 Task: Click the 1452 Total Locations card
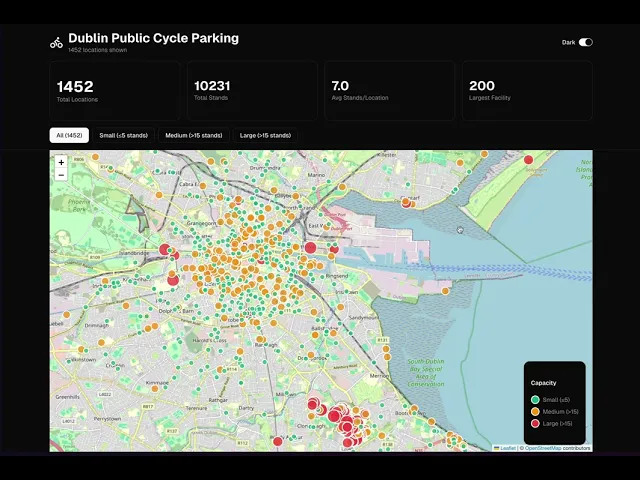tap(115, 91)
